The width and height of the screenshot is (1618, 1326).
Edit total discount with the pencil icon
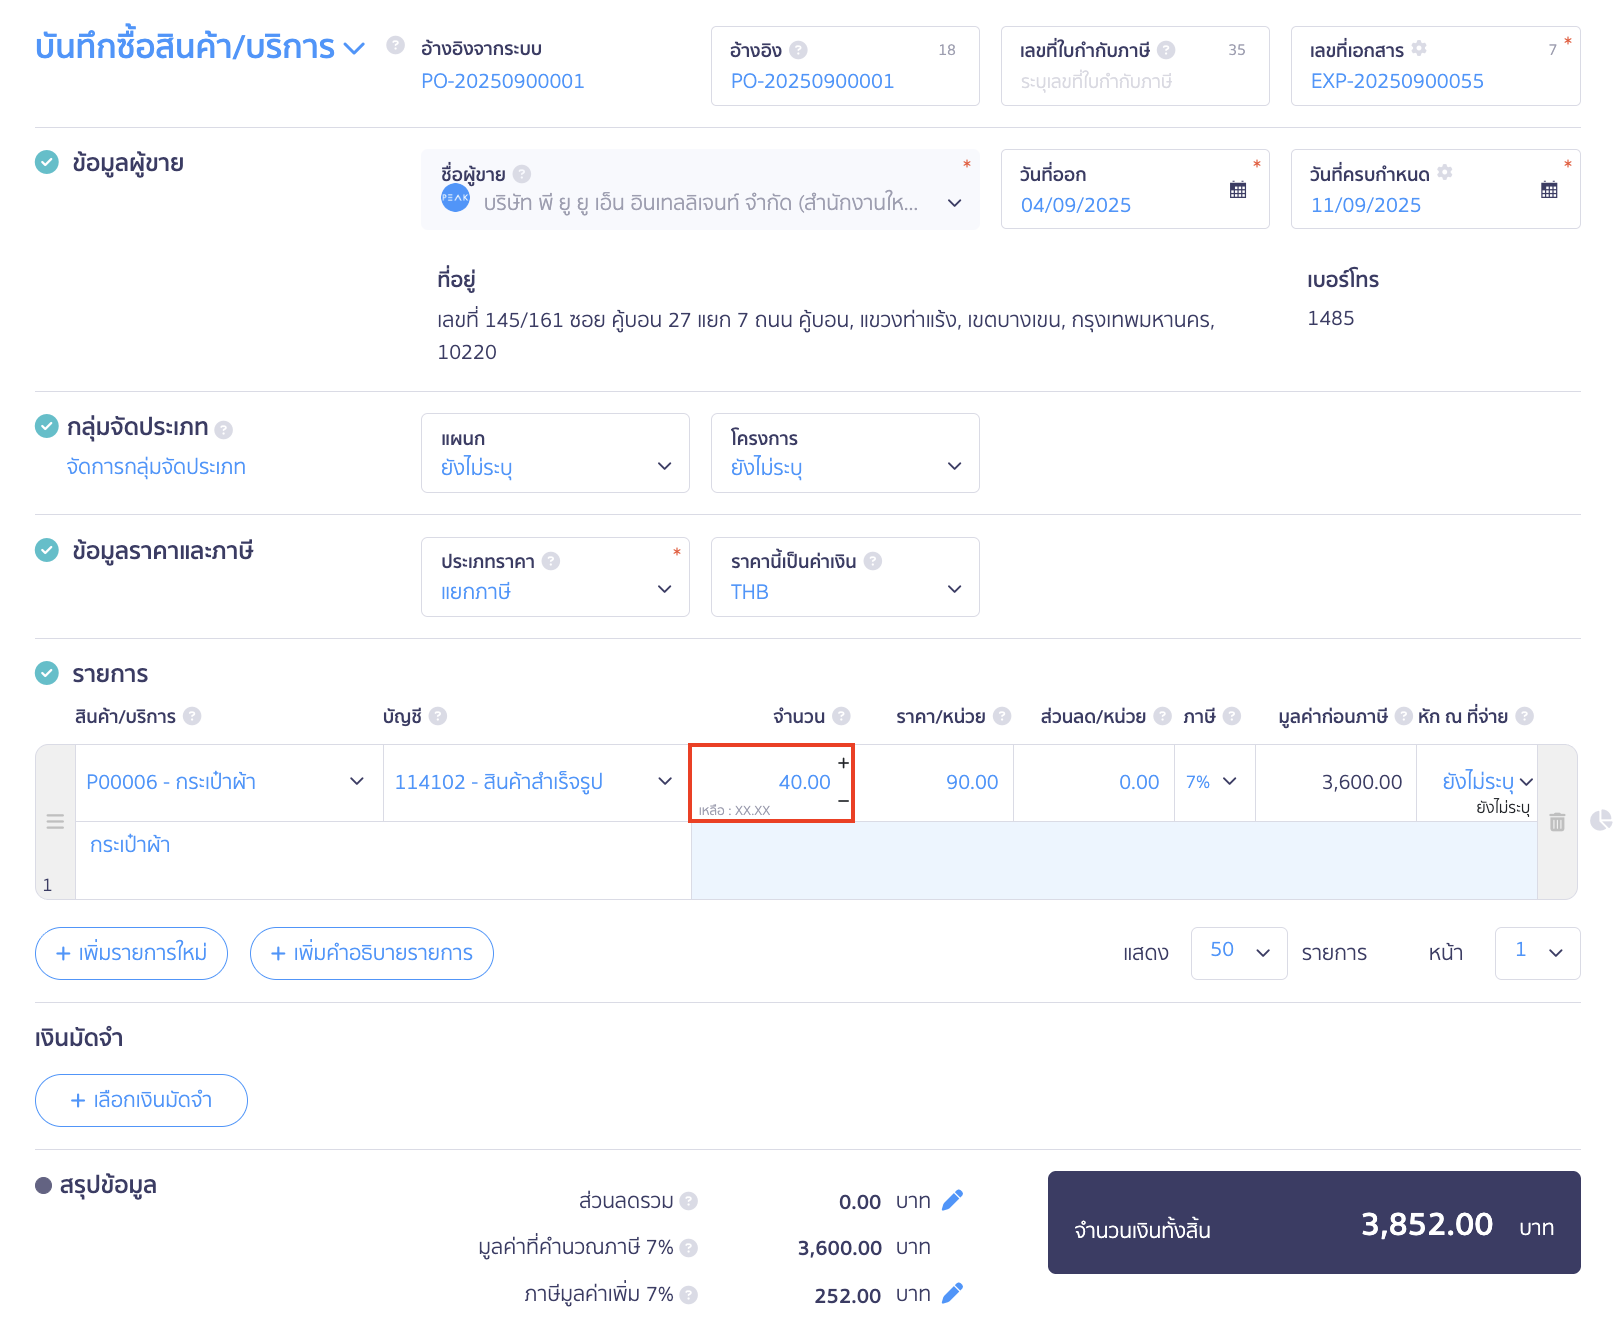click(952, 1200)
